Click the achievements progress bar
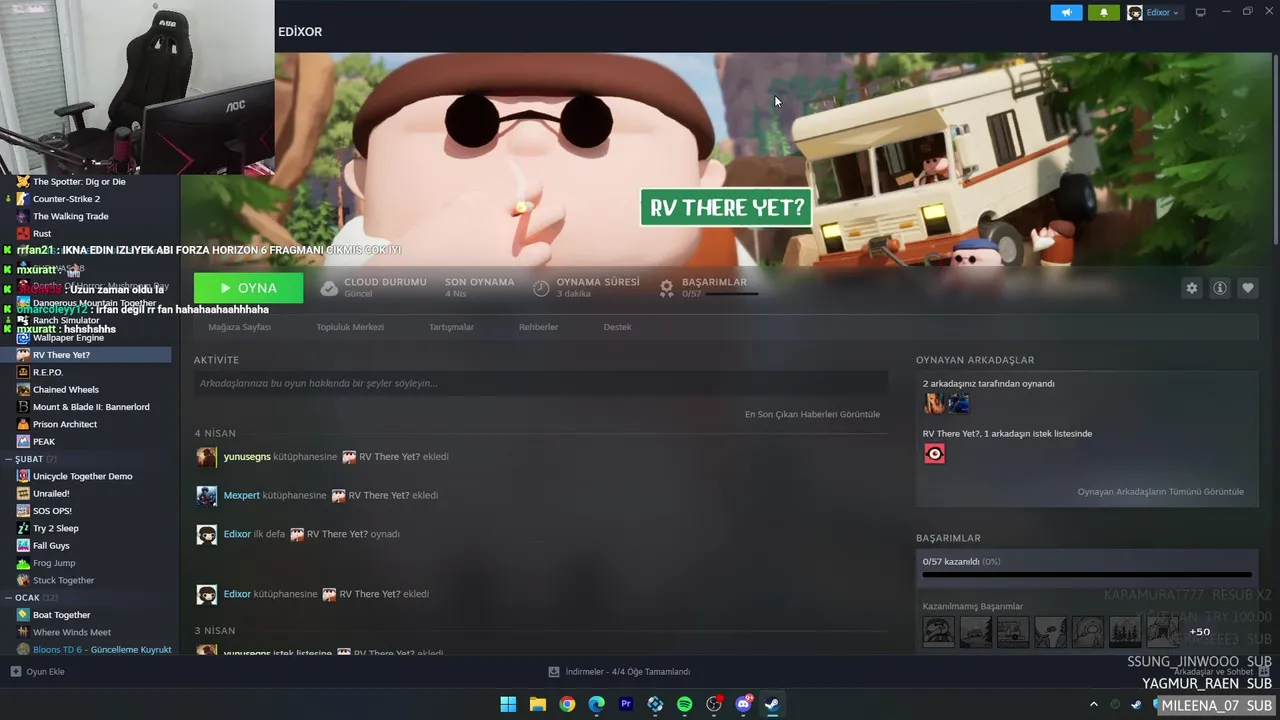This screenshot has height=720, width=1280. [1086, 575]
